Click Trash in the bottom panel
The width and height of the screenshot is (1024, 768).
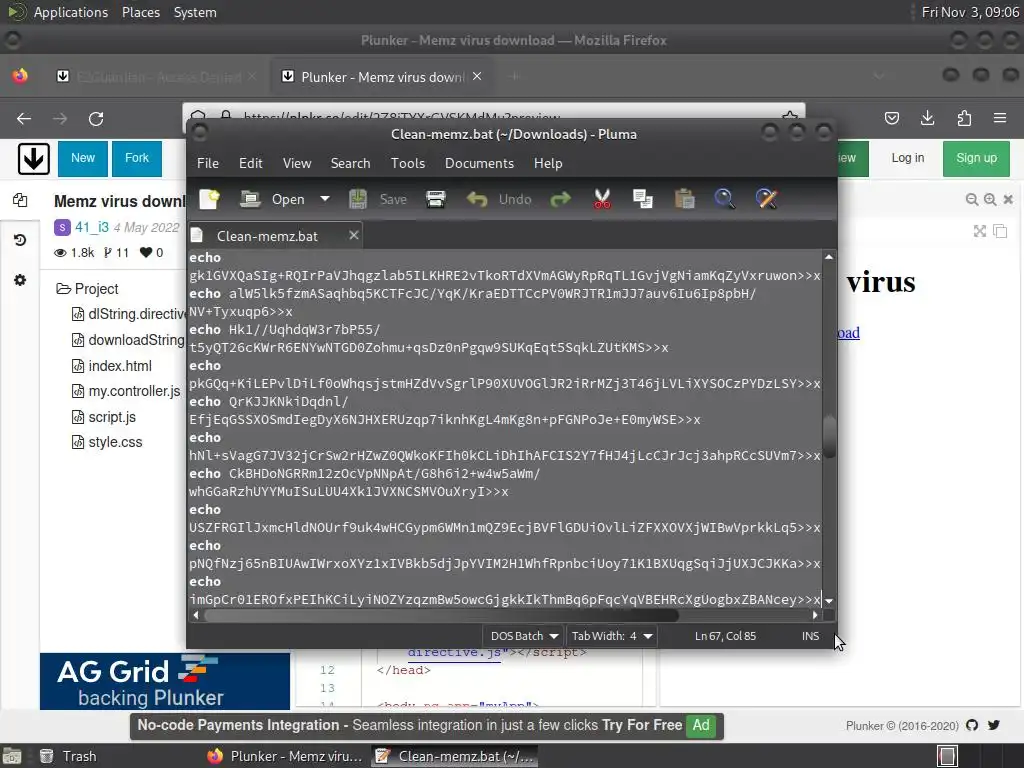pyautogui.click(x=68, y=756)
